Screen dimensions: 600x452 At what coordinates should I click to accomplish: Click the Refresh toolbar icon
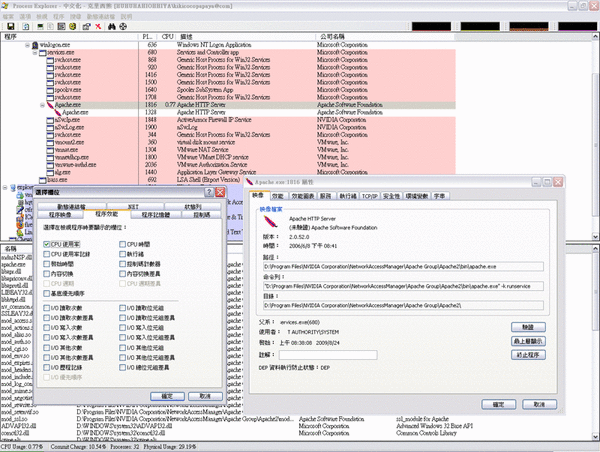(26, 26)
